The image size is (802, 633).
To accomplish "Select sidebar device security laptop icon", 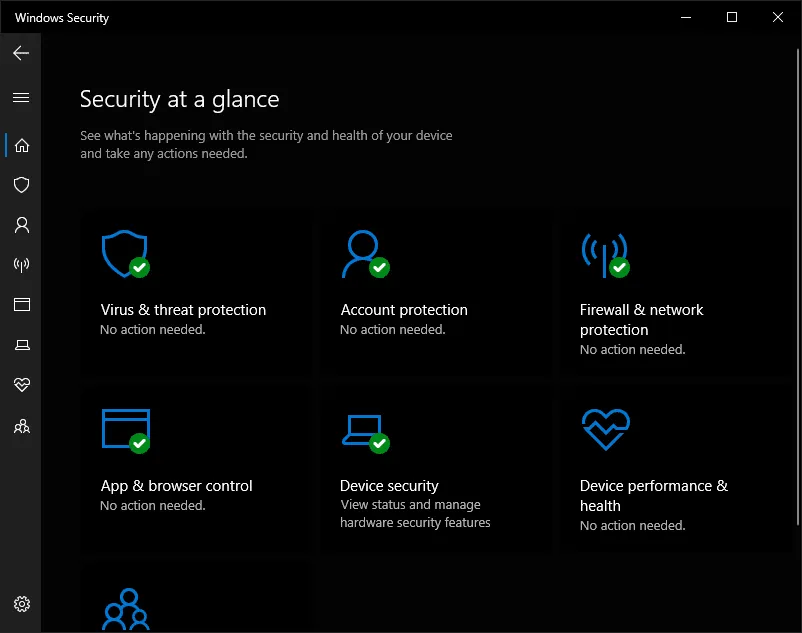I will click(x=21, y=345).
